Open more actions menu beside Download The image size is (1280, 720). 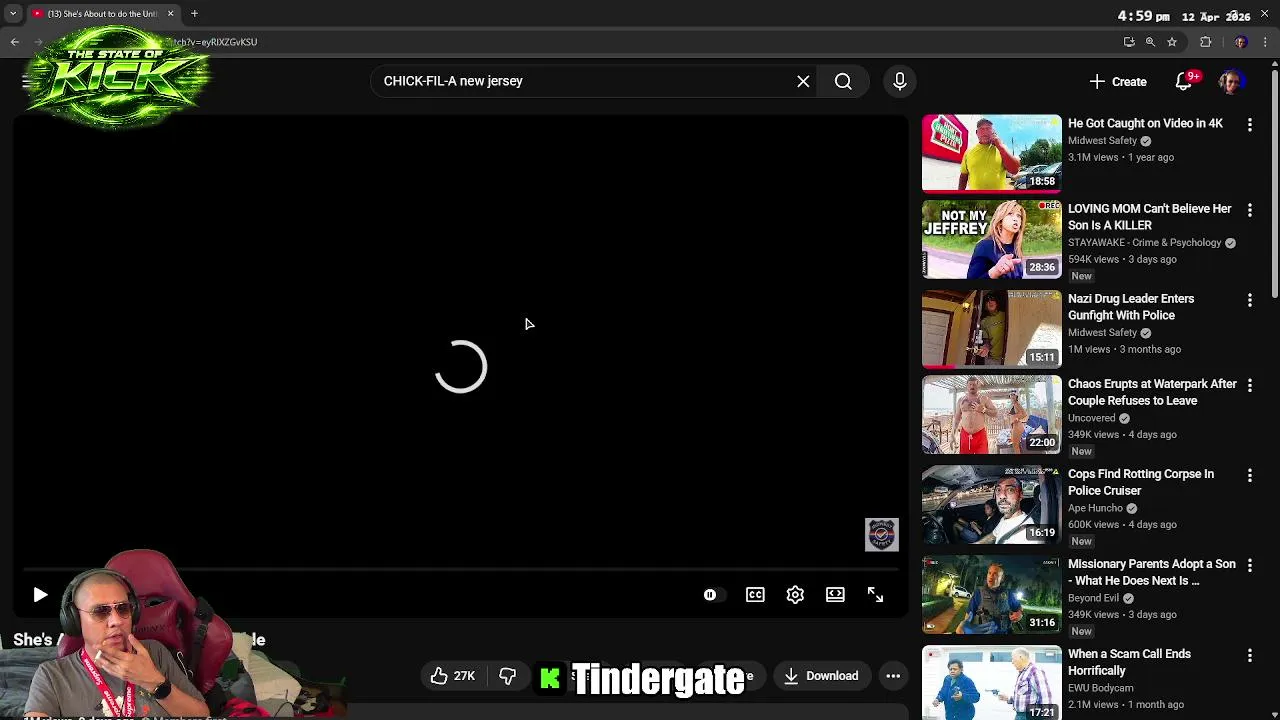coord(893,676)
